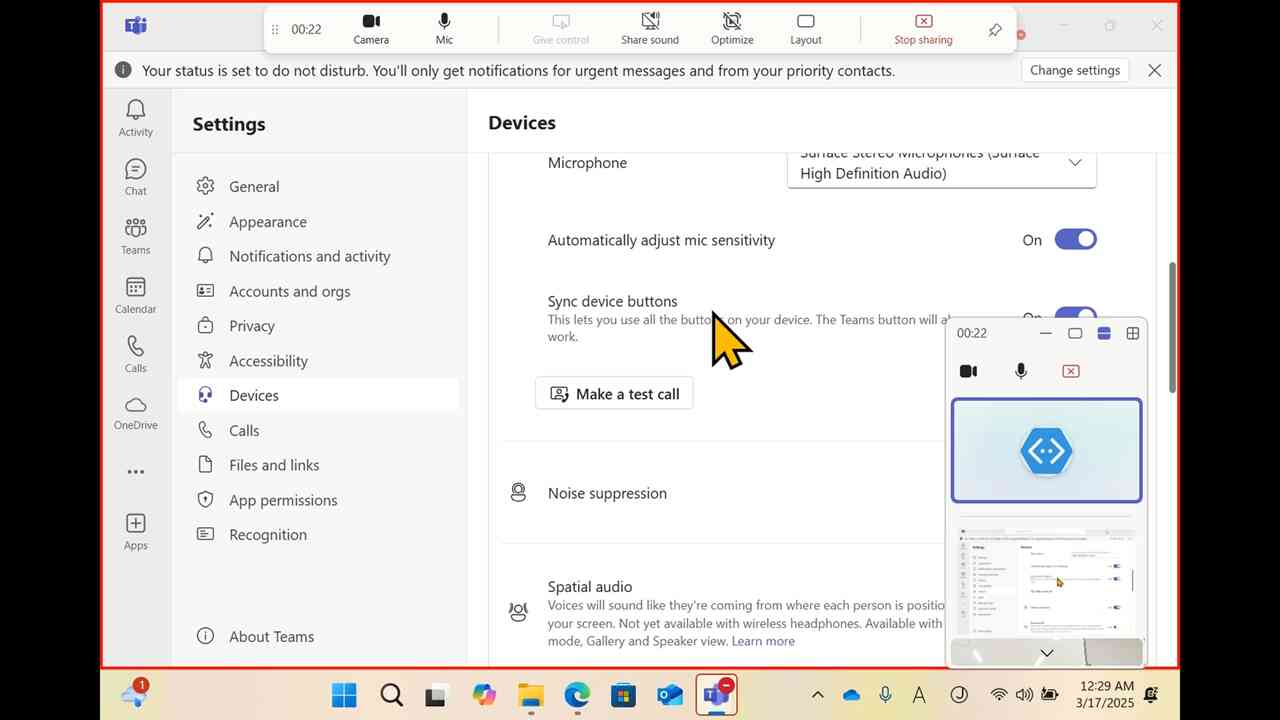Screen dimensions: 1280x720
Task: Click the Teams logo at top left
Action: 136,26
